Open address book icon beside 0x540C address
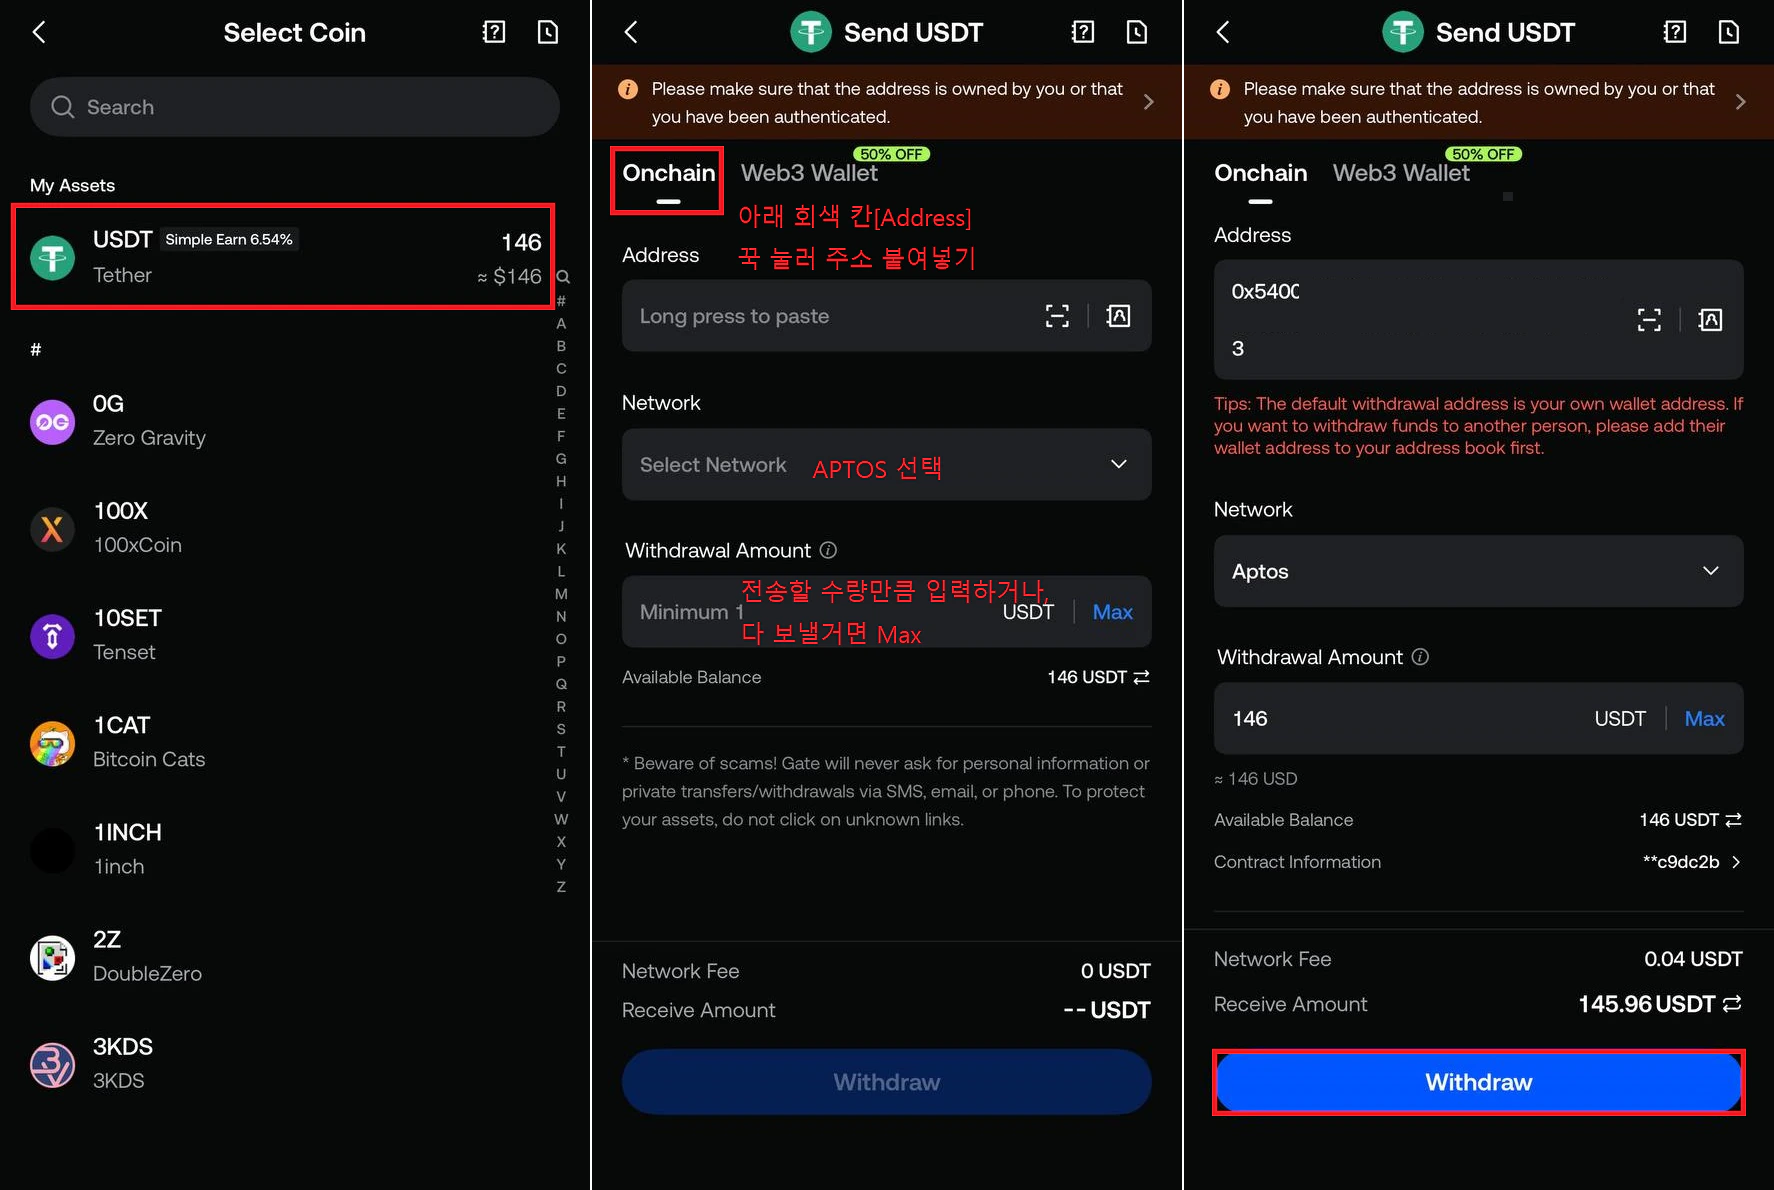Viewport: 1774px width, 1190px height. tap(1710, 320)
